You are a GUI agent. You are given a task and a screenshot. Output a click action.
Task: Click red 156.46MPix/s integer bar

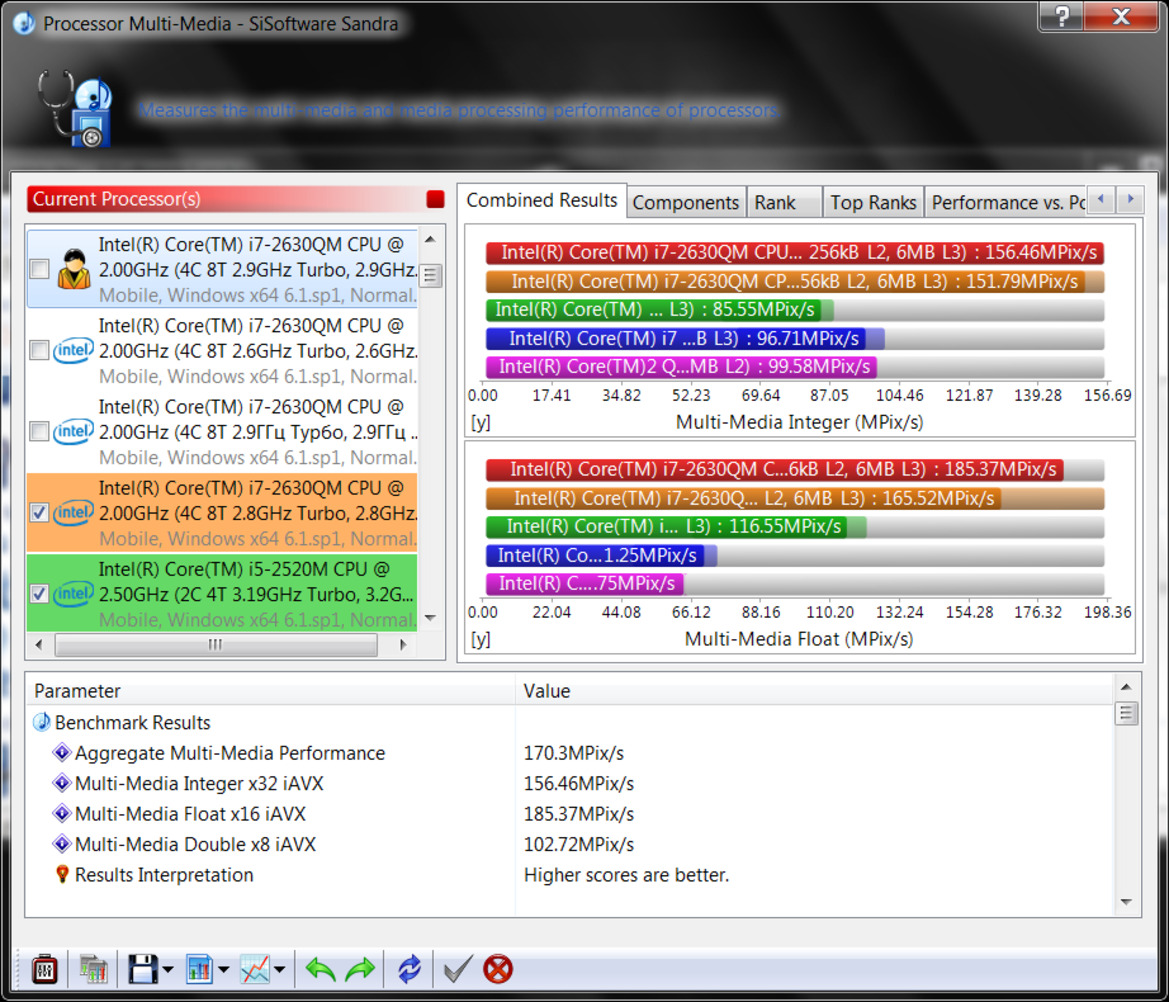tap(795, 253)
